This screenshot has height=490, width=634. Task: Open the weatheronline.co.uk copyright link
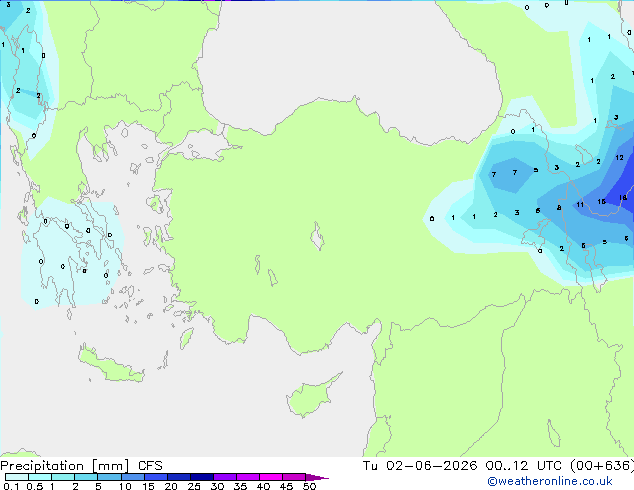pyautogui.click(x=550, y=481)
